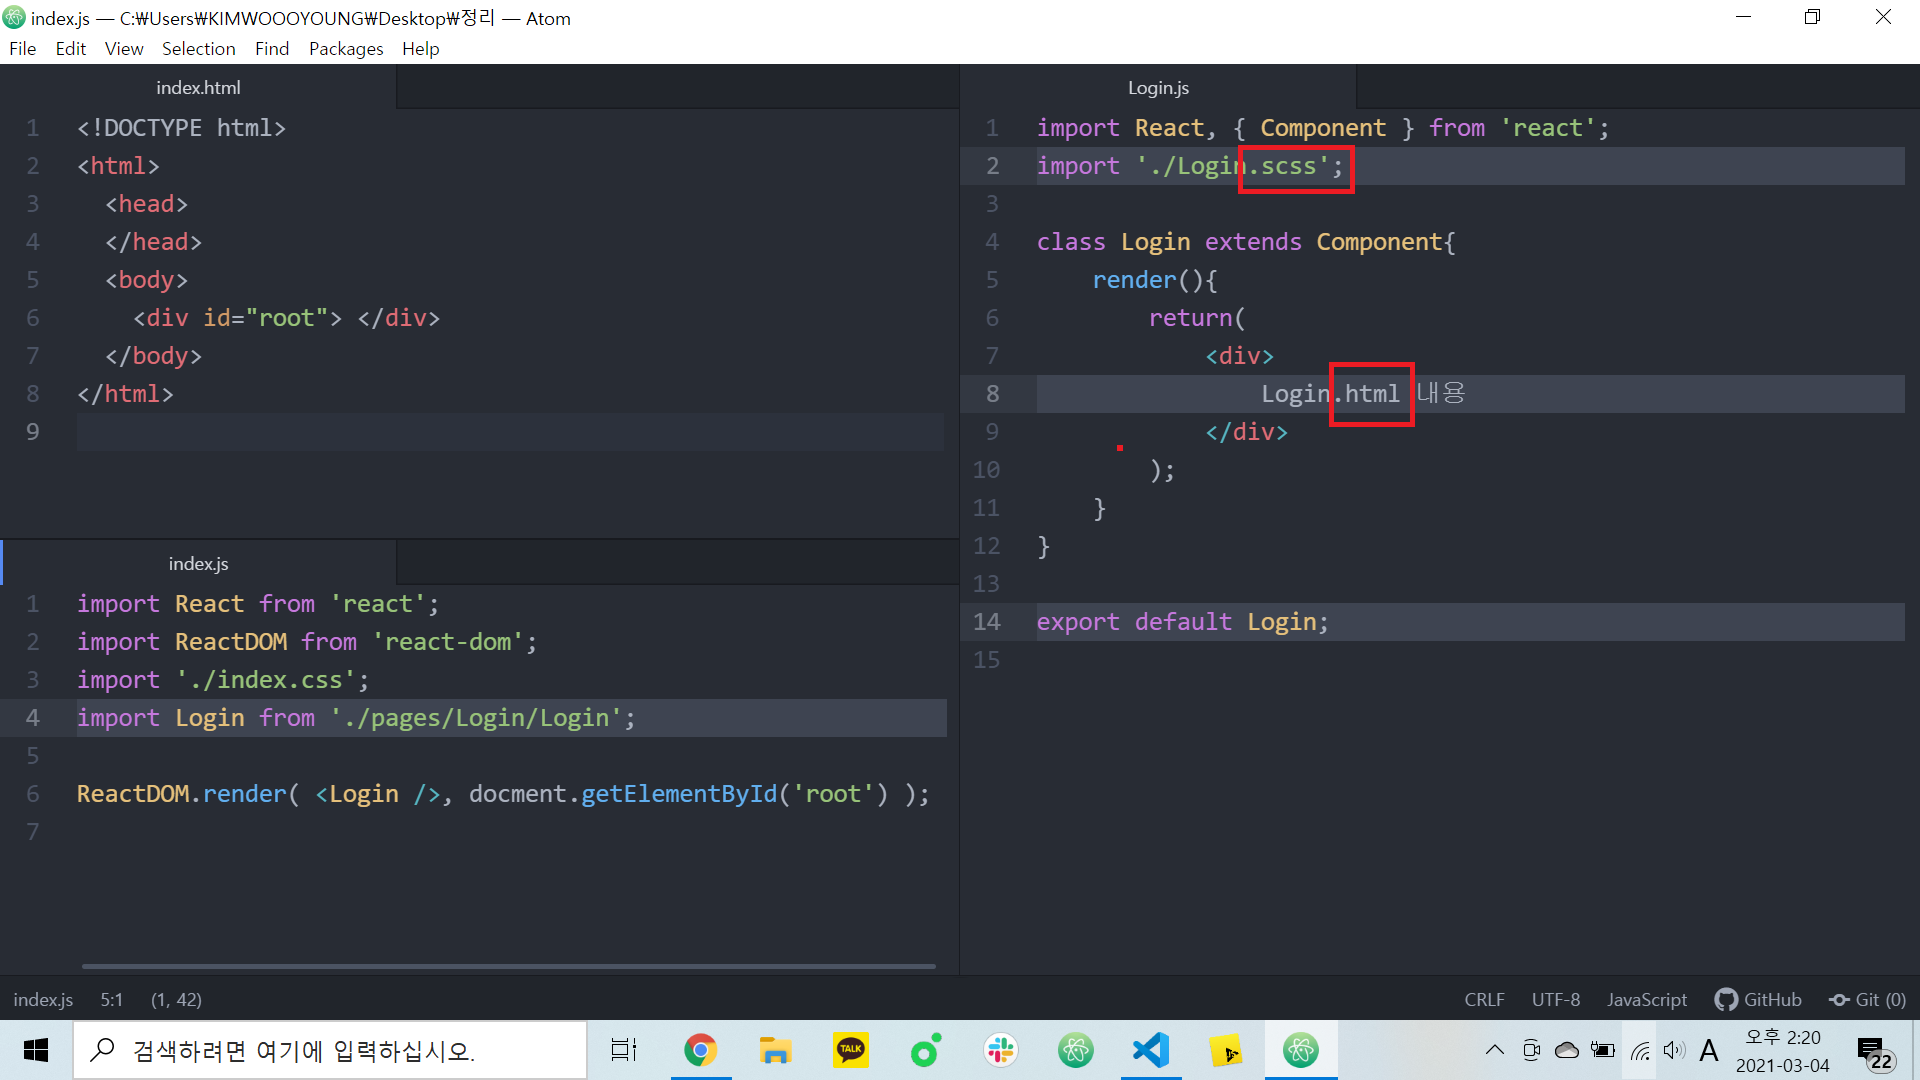The height and width of the screenshot is (1080, 1920).
Task: Click the index.js file name in status bar
Action: pos(43,999)
